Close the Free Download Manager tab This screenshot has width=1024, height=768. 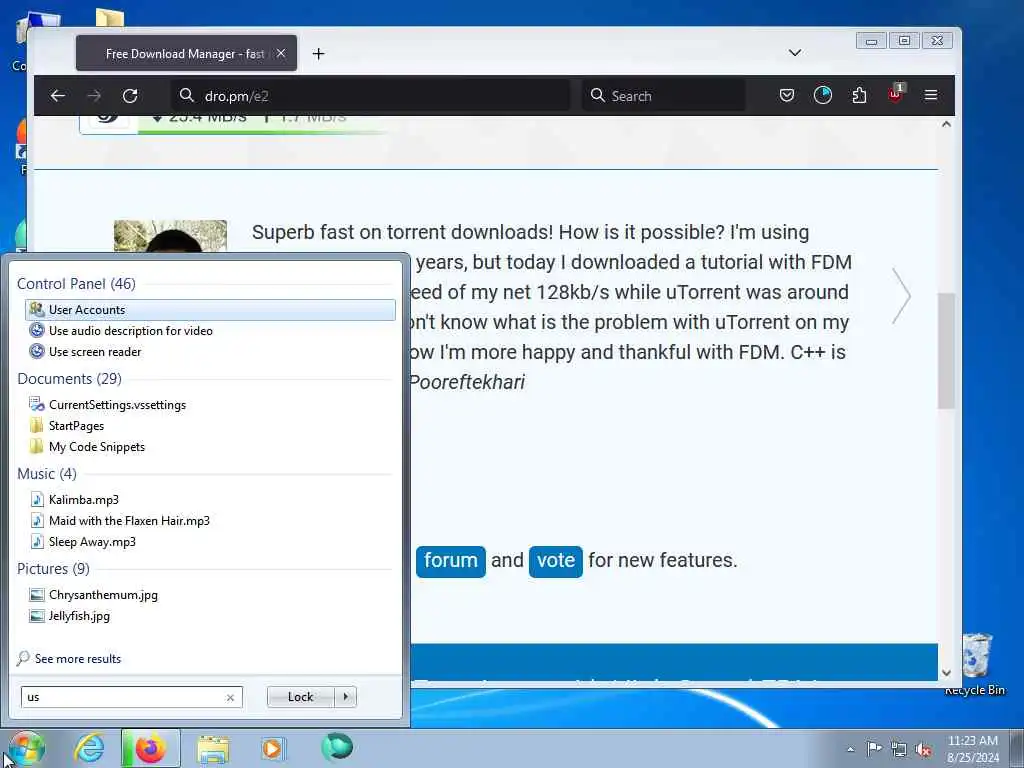(281, 54)
